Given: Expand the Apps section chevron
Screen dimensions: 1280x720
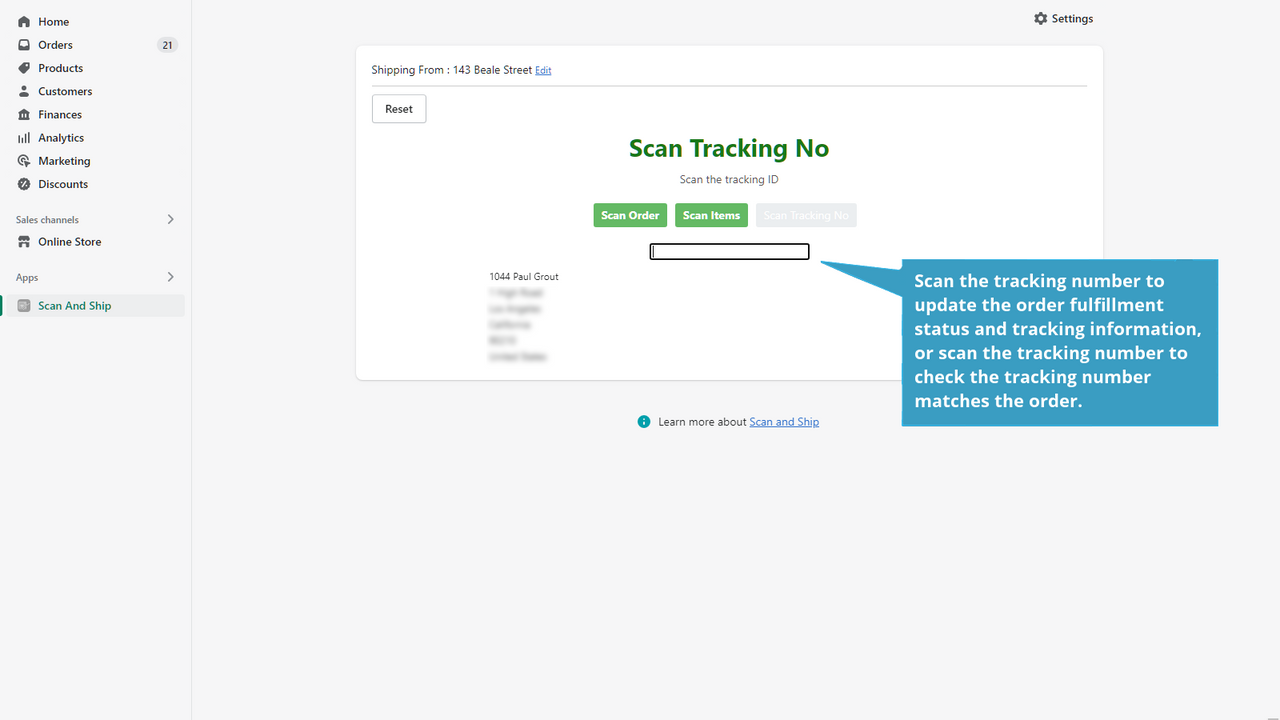Looking at the screenshot, I should (170, 277).
